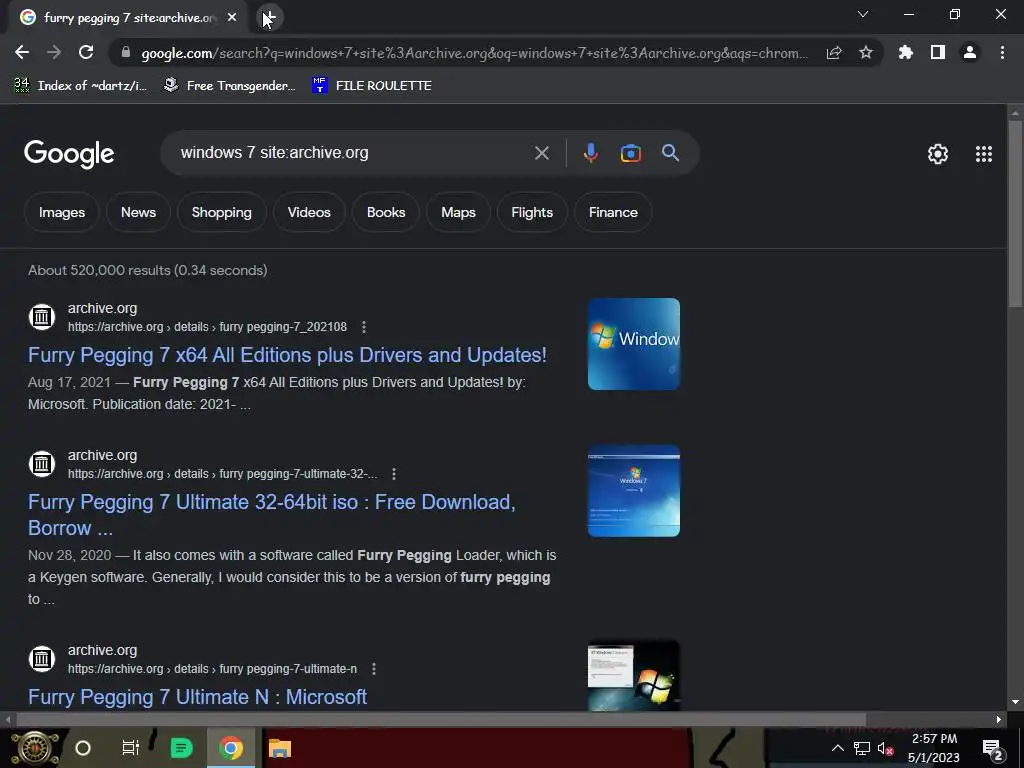Open Task View on taskbar
The width and height of the screenshot is (1024, 768).
(x=131, y=748)
